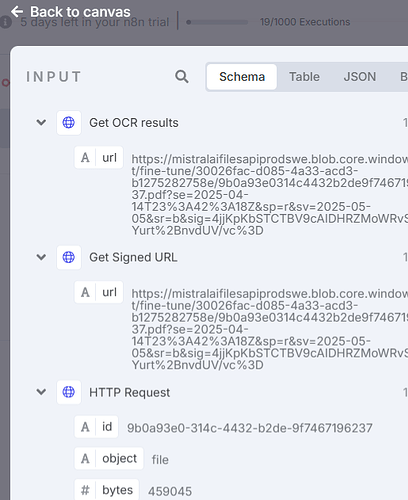Select the url field under Get Signed URL
This screenshot has width=408, height=500.
click(99, 292)
